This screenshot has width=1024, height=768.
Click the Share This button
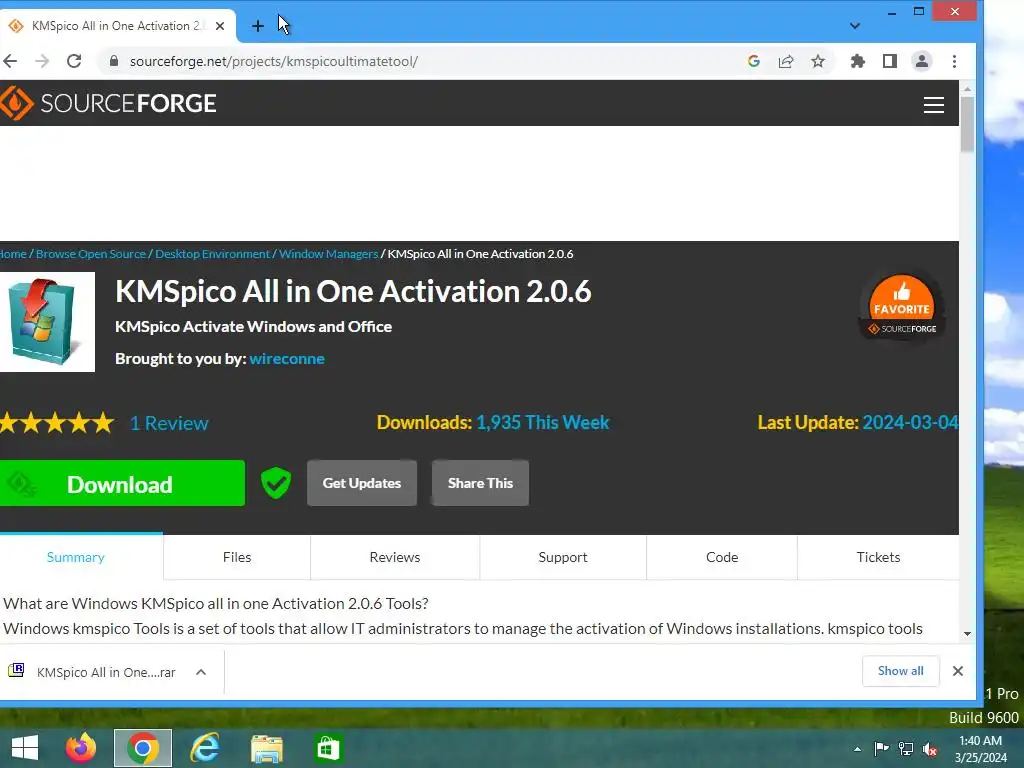point(480,483)
